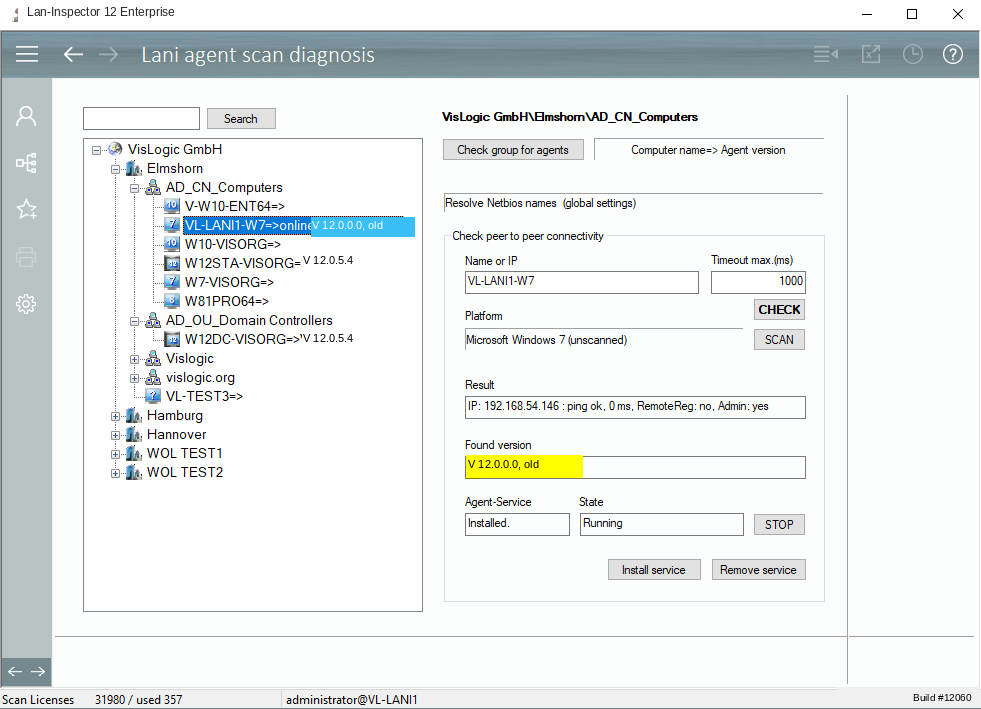
Task: Expand the WOL TEST2 node
Action: [115, 474]
